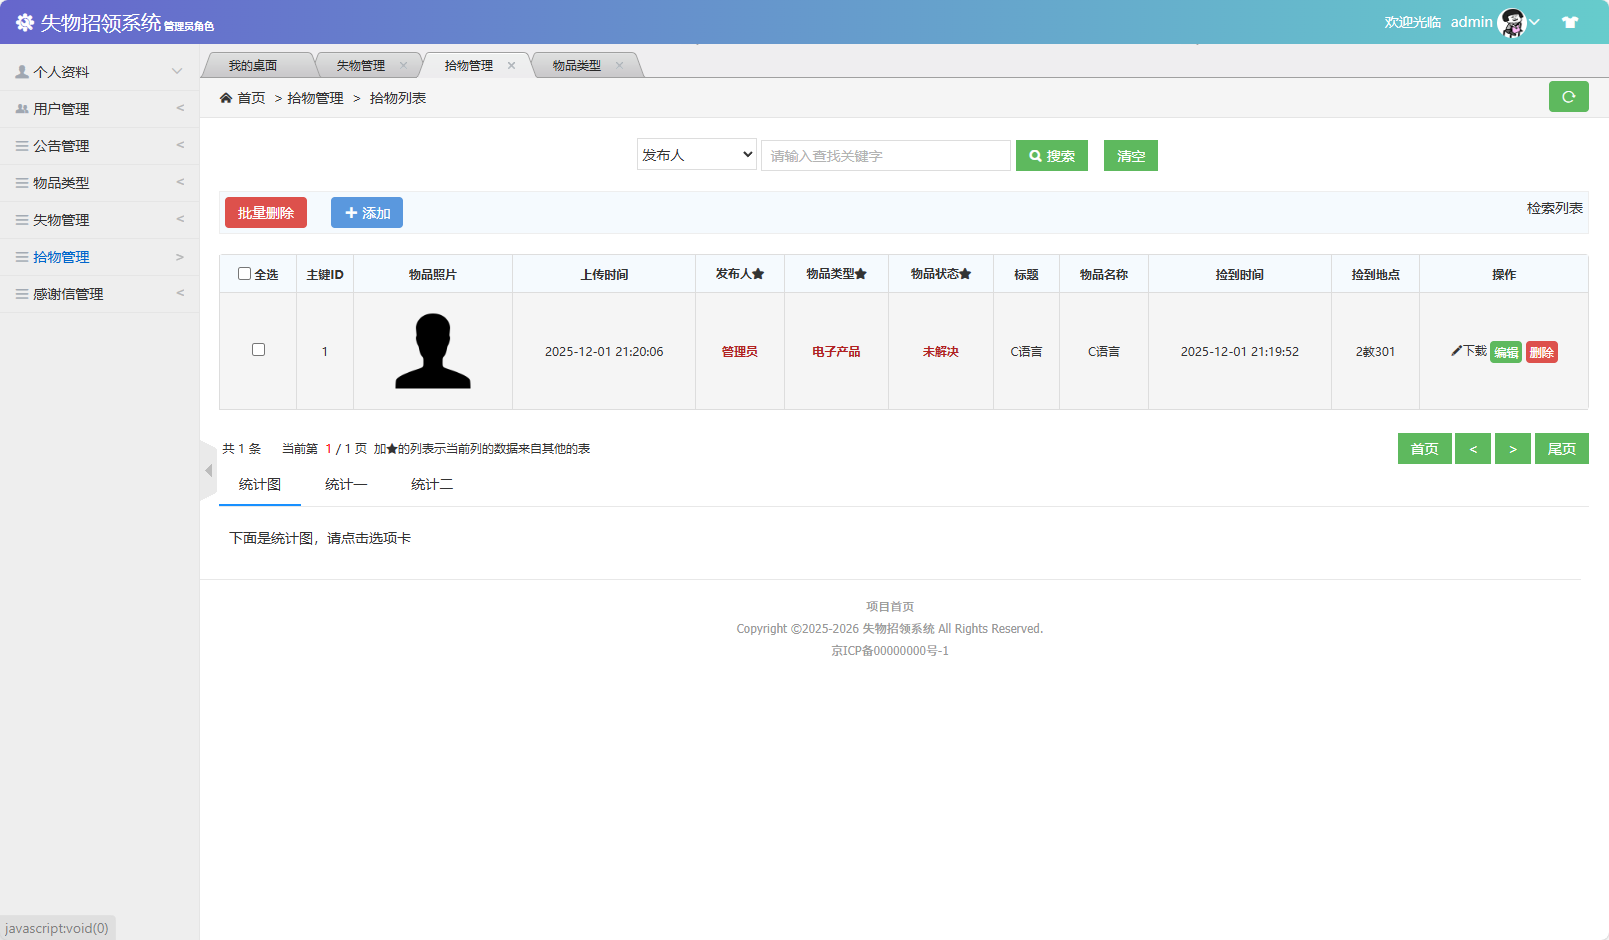Image resolution: width=1609 pixels, height=940 pixels.
Task: Click the red 批量删除 batch delete button
Action: pos(265,212)
